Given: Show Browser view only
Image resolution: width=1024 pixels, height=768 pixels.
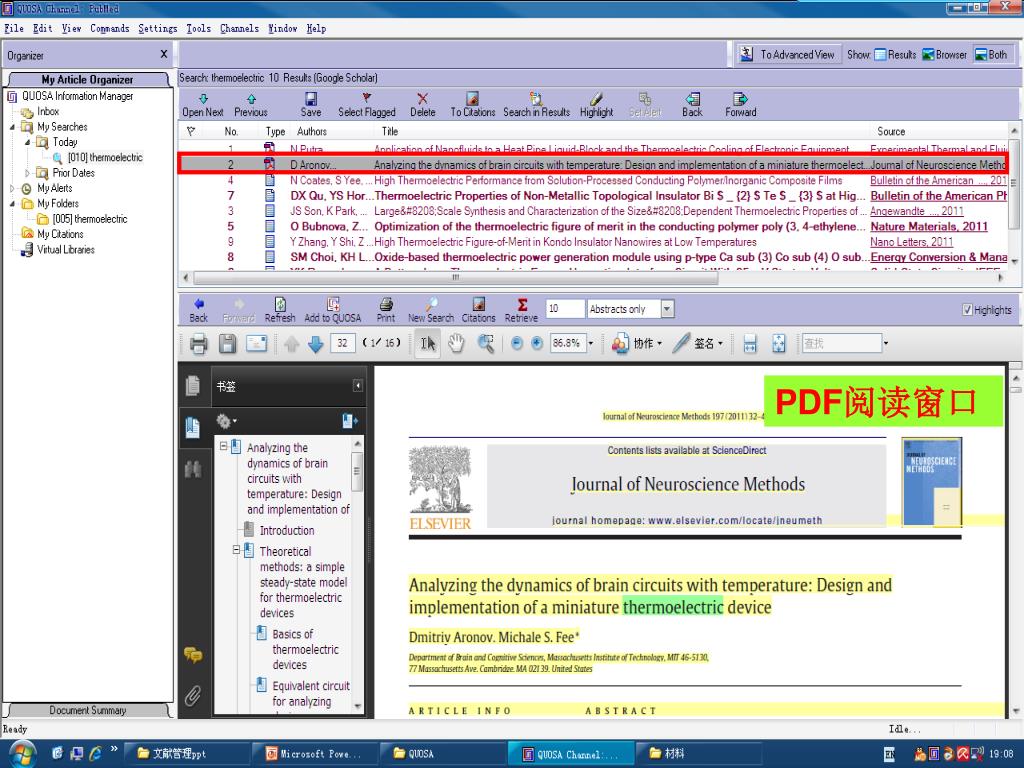Looking at the screenshot, I should [x=944, y=55].
